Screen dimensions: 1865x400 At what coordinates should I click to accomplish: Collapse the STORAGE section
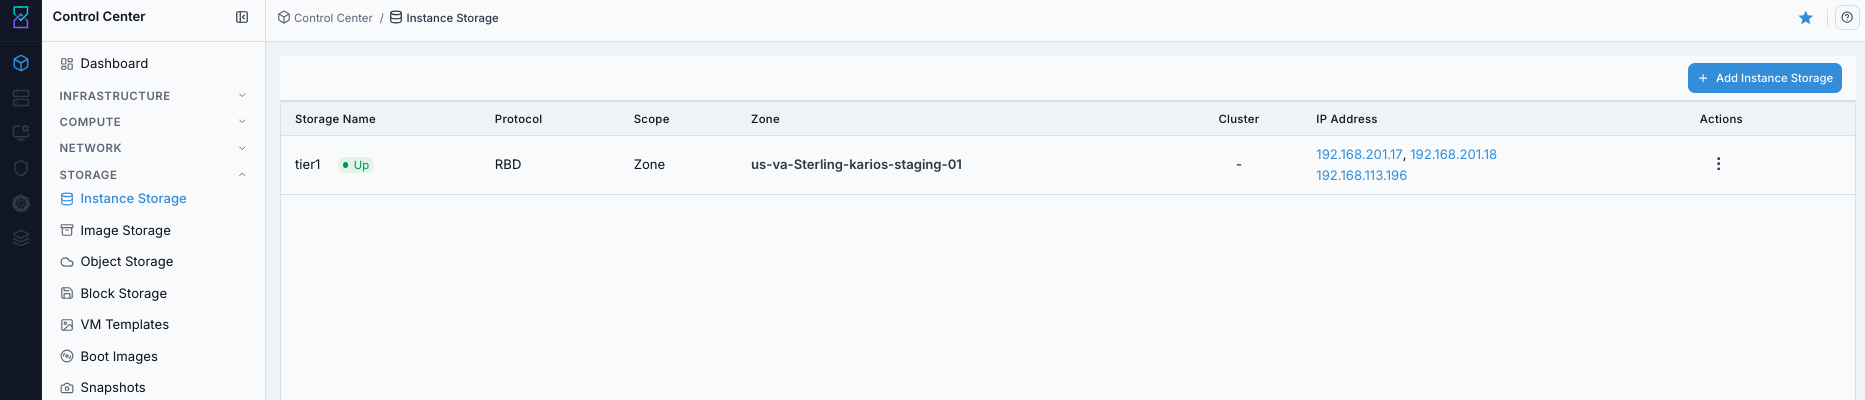coord(153,175)
